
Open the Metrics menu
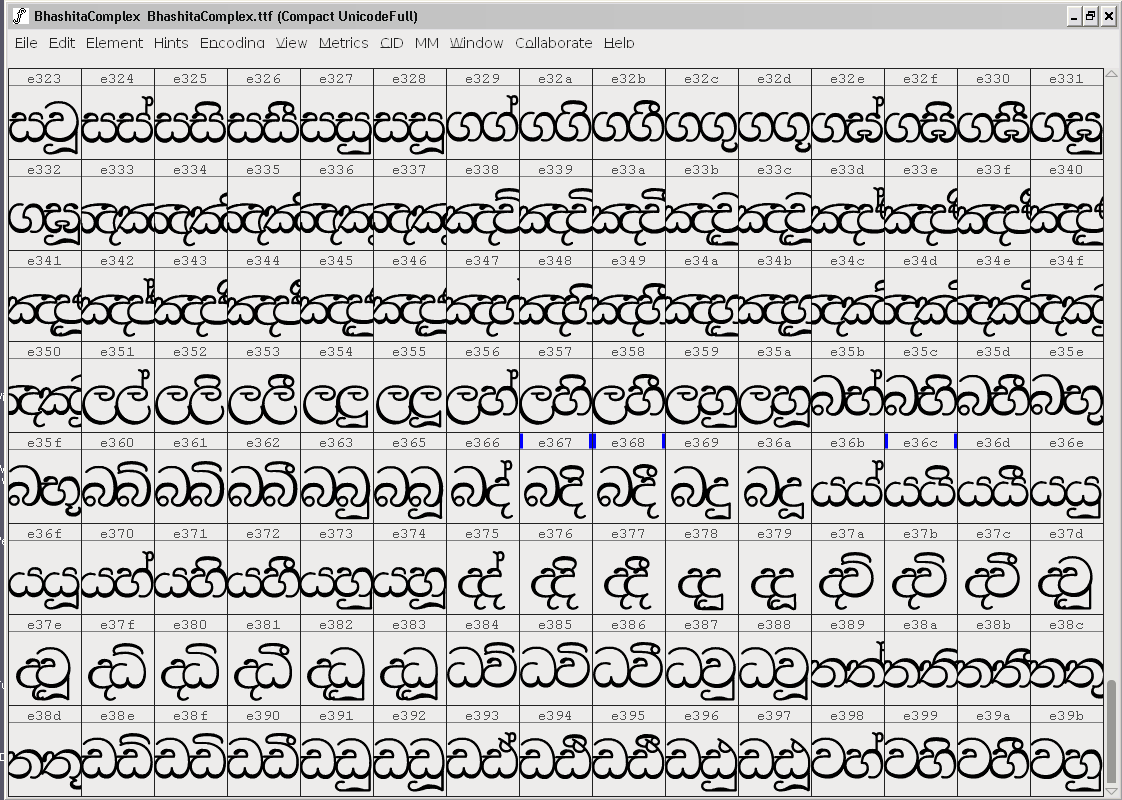pyautogui.click(x=343, y=43)
